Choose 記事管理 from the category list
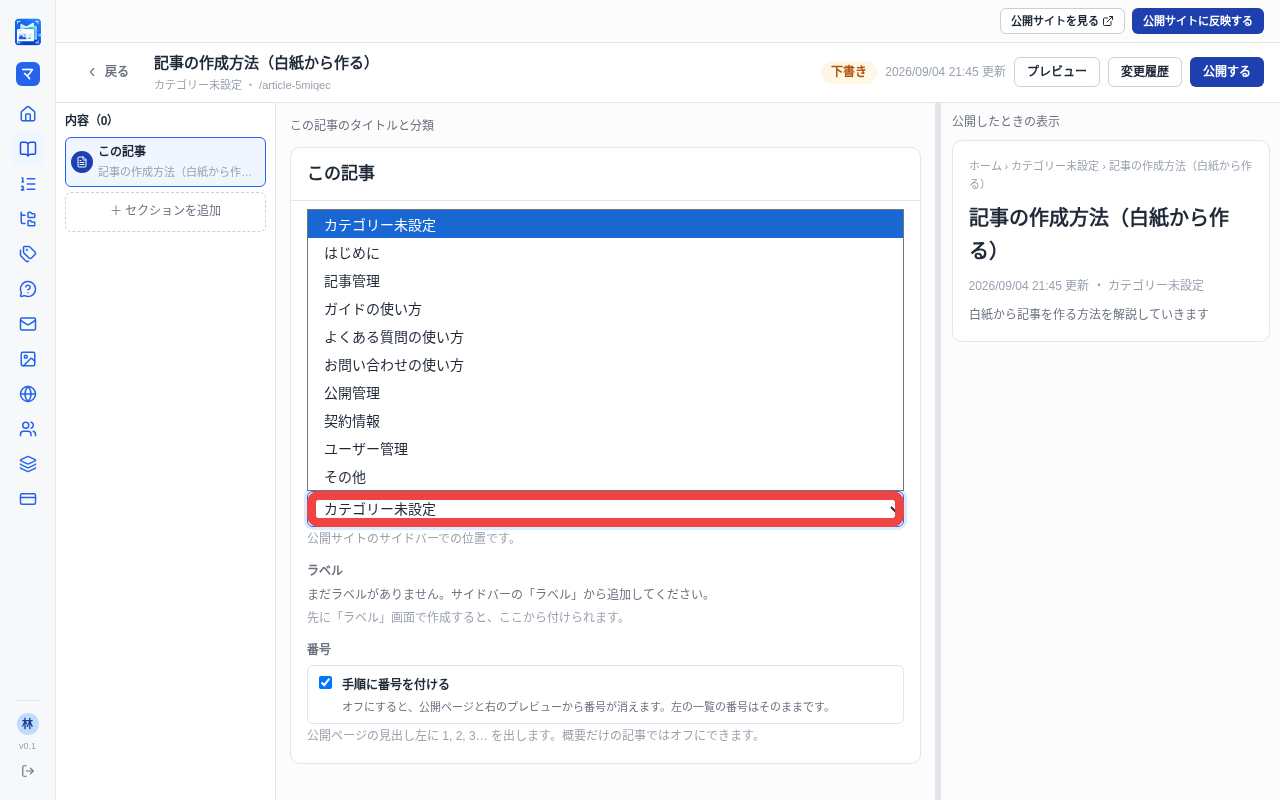The image size is (1280, 800). (606, 281)
